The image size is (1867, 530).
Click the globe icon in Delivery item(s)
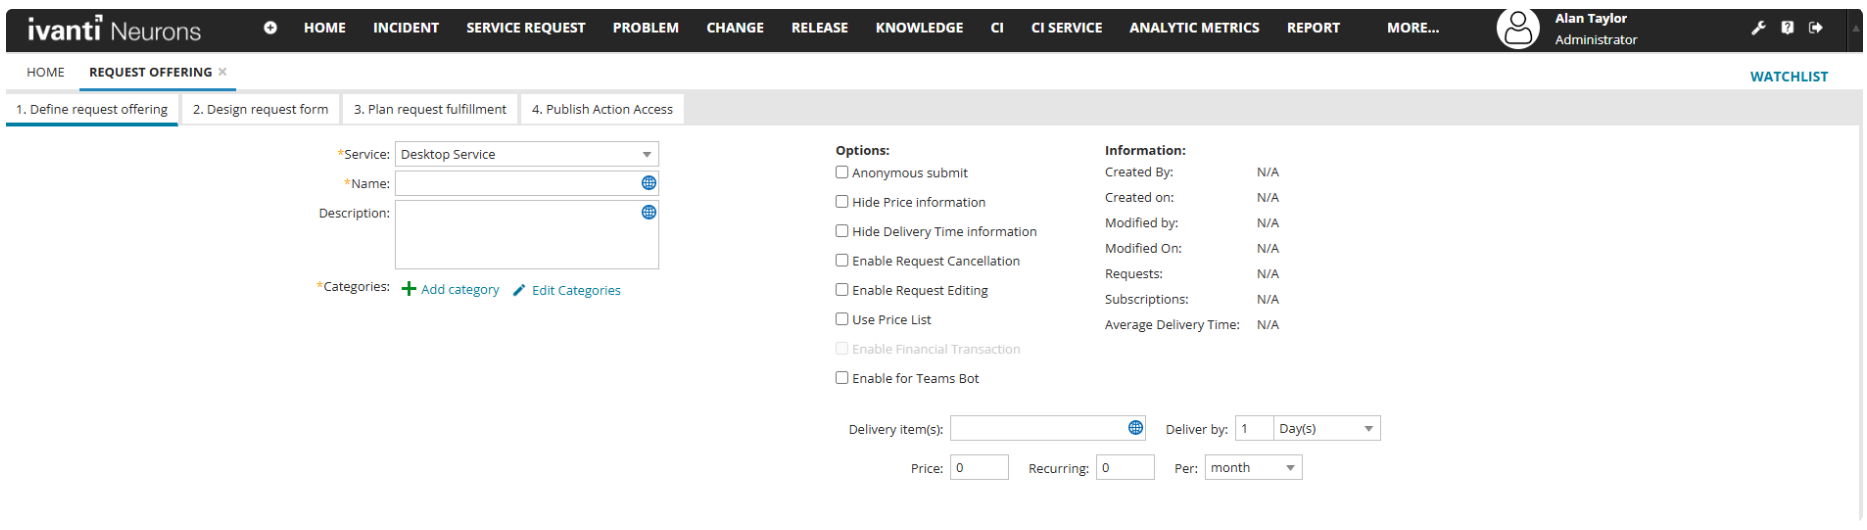point(1135,428)
